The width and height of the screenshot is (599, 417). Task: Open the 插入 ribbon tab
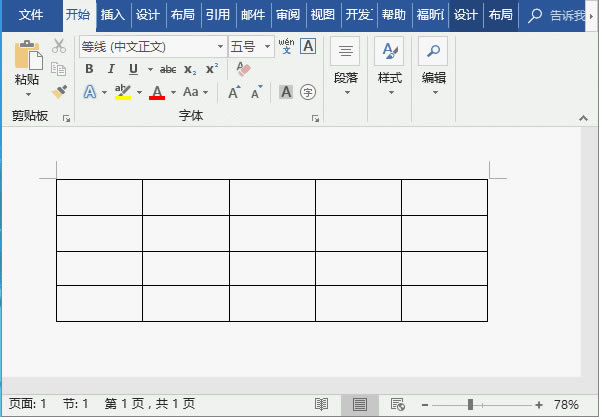pos(113,15)
